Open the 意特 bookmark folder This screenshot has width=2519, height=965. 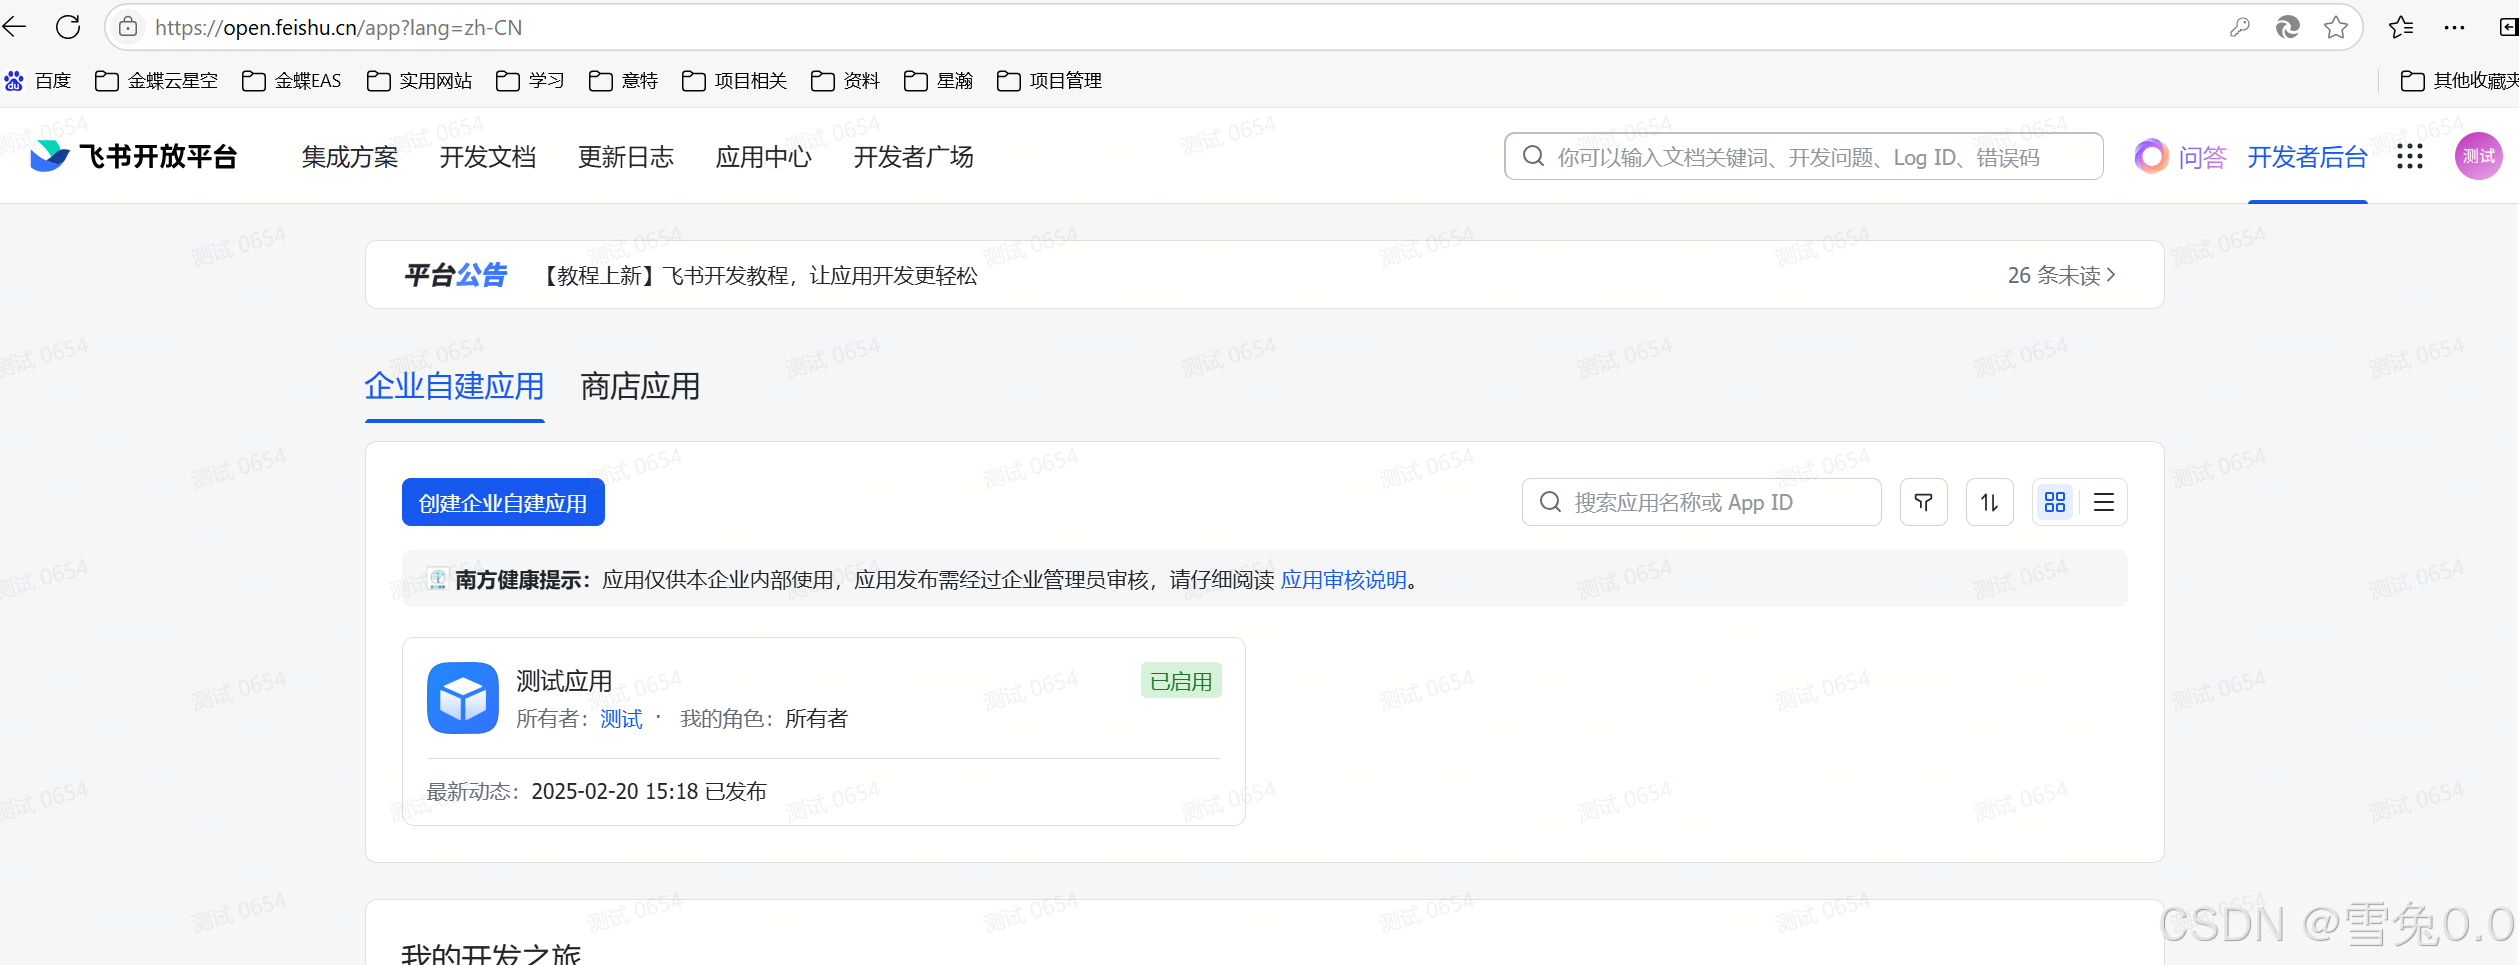[x=623, y=81]
